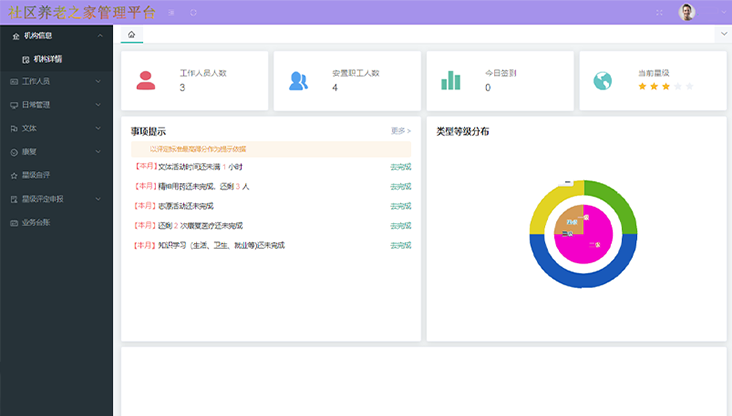Toggle fullscreen icon near the avatar

659,12
